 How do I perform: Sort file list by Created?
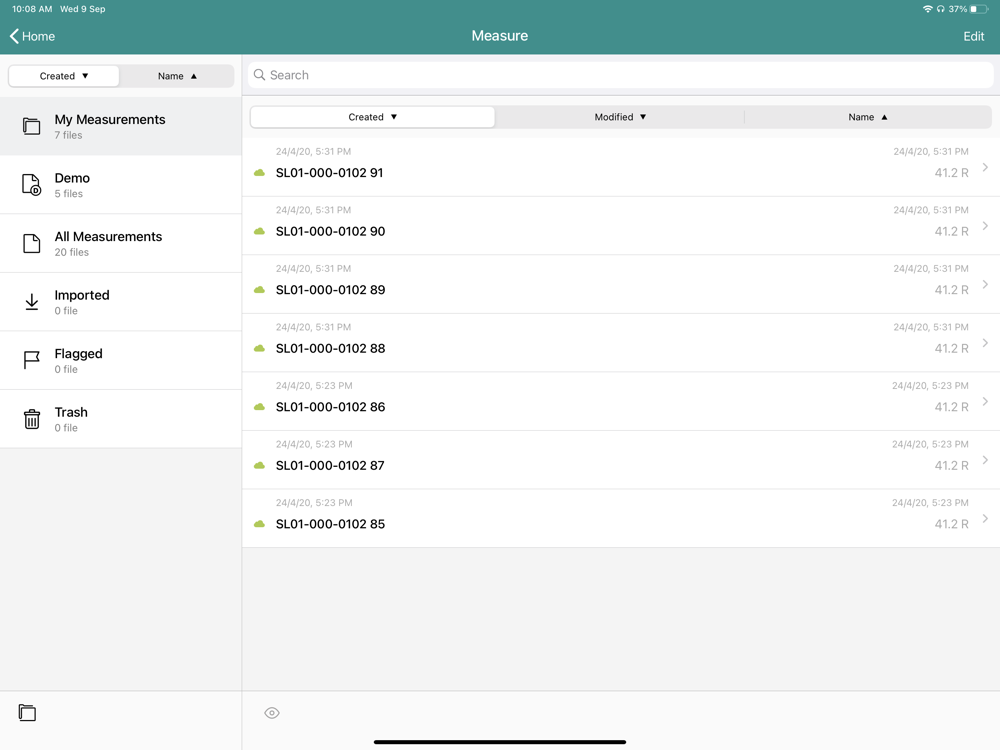(x=372, y=117)
